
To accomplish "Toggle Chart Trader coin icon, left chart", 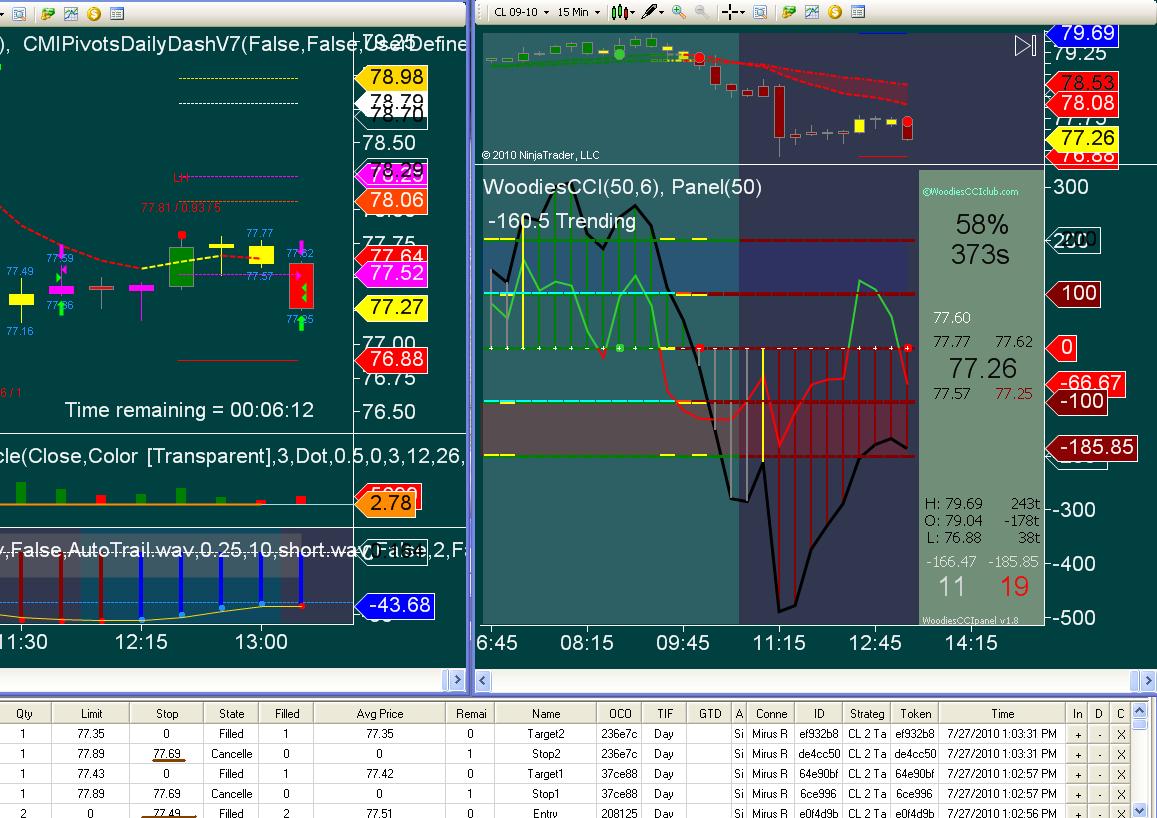I will click(94, 13).
